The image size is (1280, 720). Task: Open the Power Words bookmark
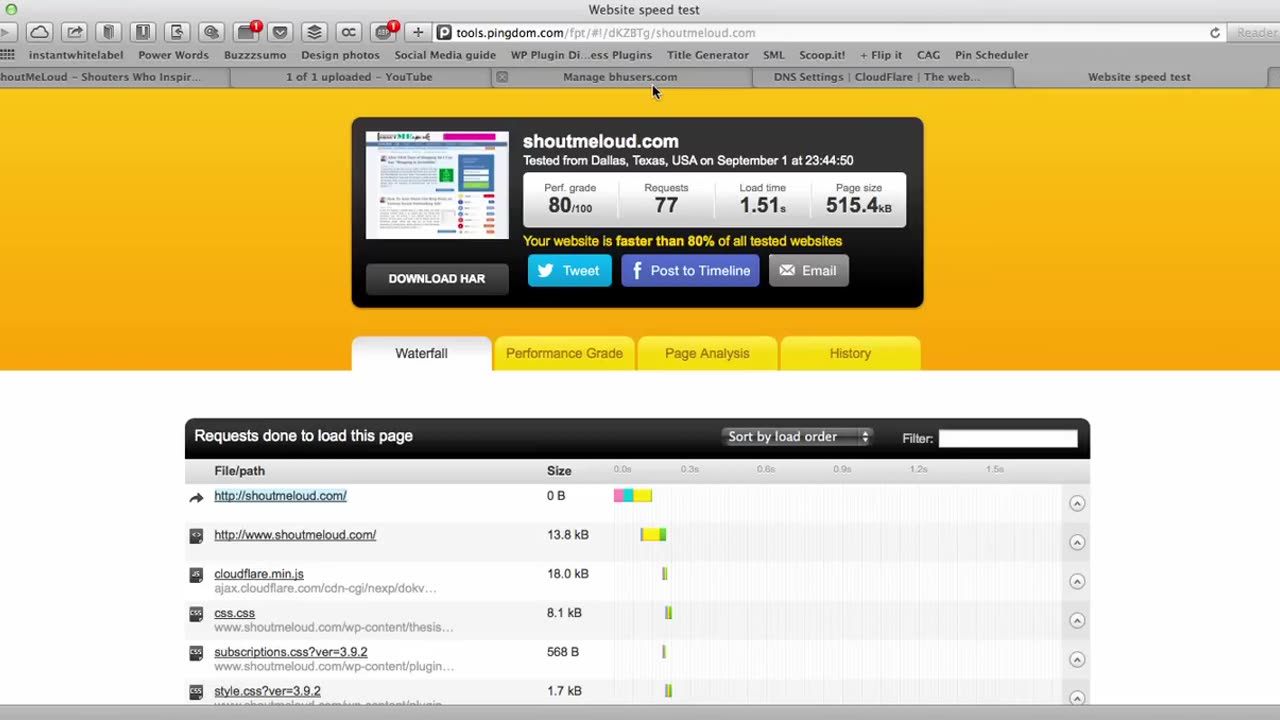coord(173,55)
